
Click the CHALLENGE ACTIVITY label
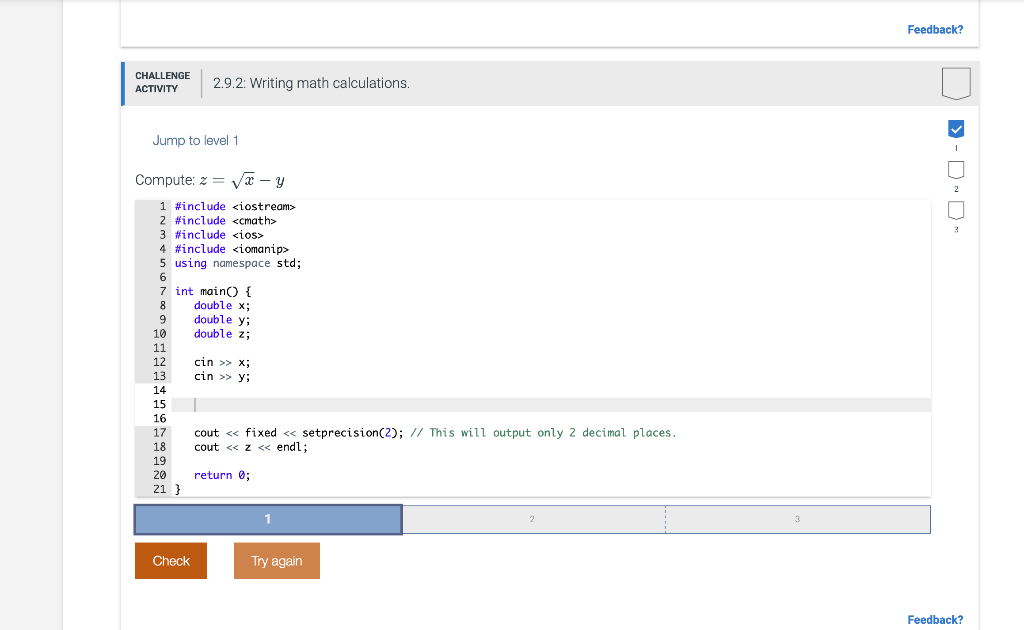click(x=163, y=82)
